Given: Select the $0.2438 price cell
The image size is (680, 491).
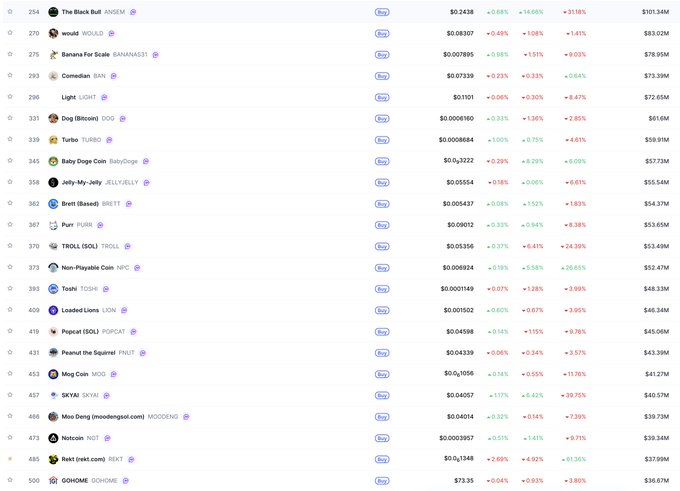Looking at the screenshot, I should [462, 12].
